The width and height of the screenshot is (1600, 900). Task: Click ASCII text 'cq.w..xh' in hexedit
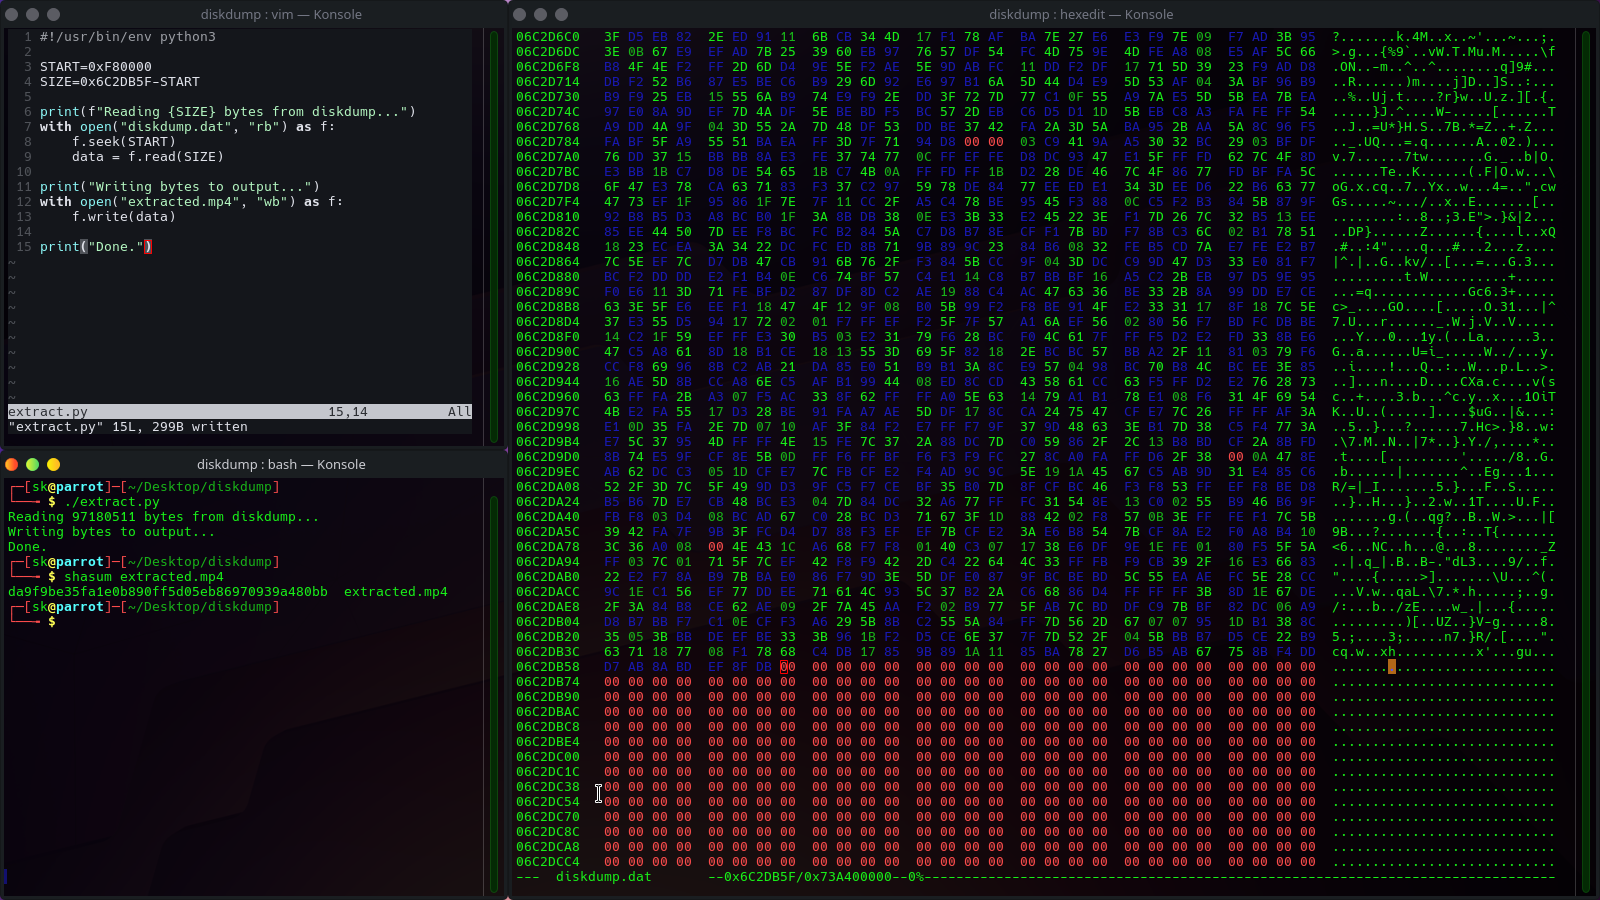1364,652
